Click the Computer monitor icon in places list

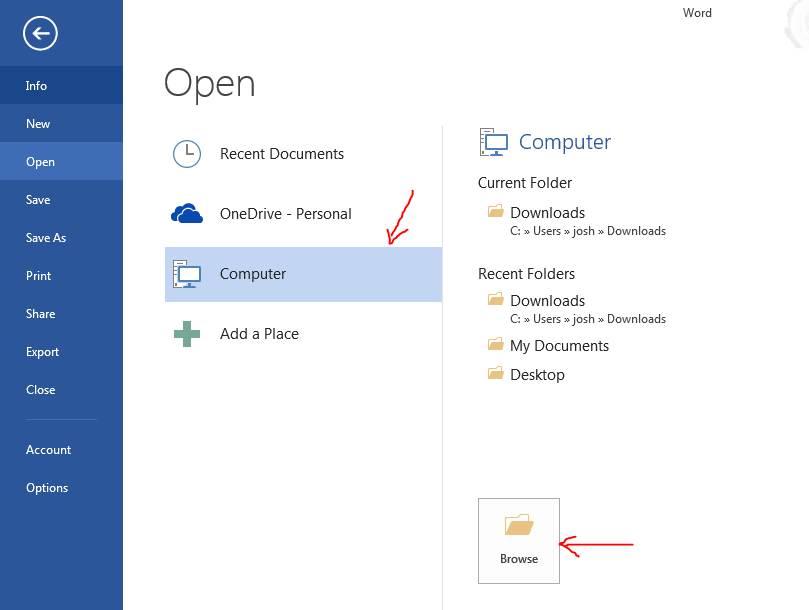tap(187, 274)
